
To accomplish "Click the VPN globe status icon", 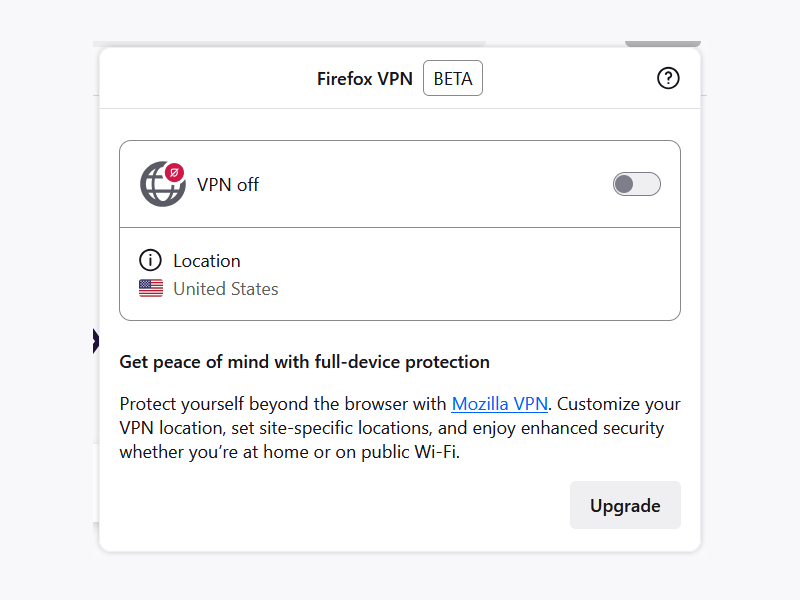I will click(161, 186).
